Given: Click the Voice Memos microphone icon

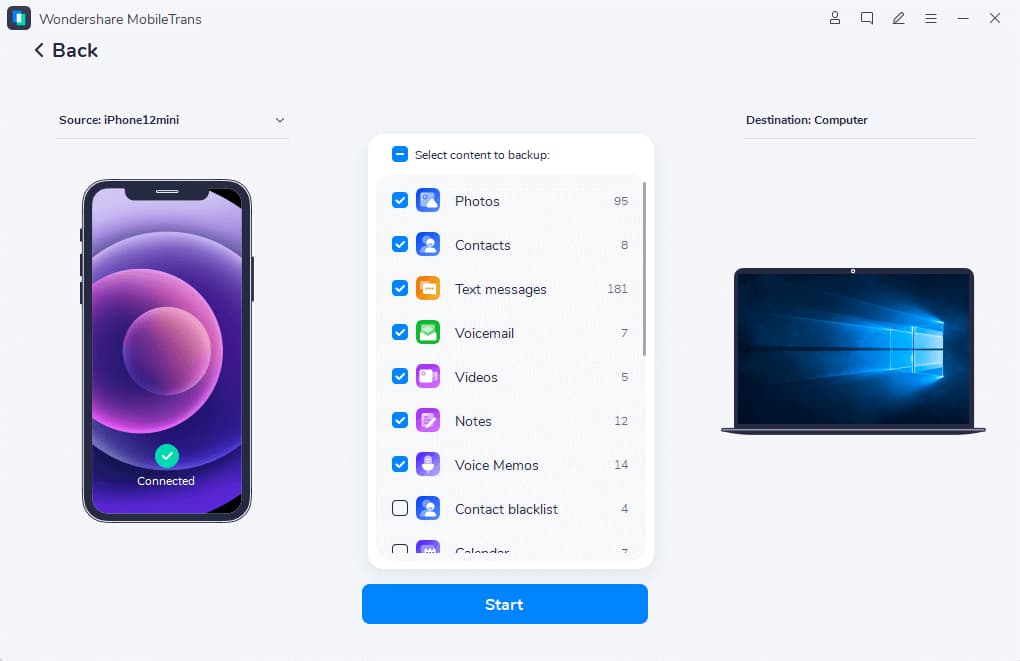Looking at the screenshot, I should click(428, 465).
